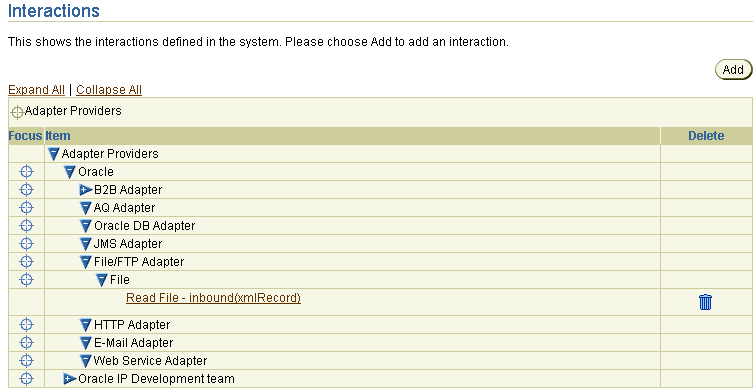Image resolution: width=756 pixels, height=392 pixels.
Task: Collapse the top Adapter Providers node
Action: click(54, 154)
